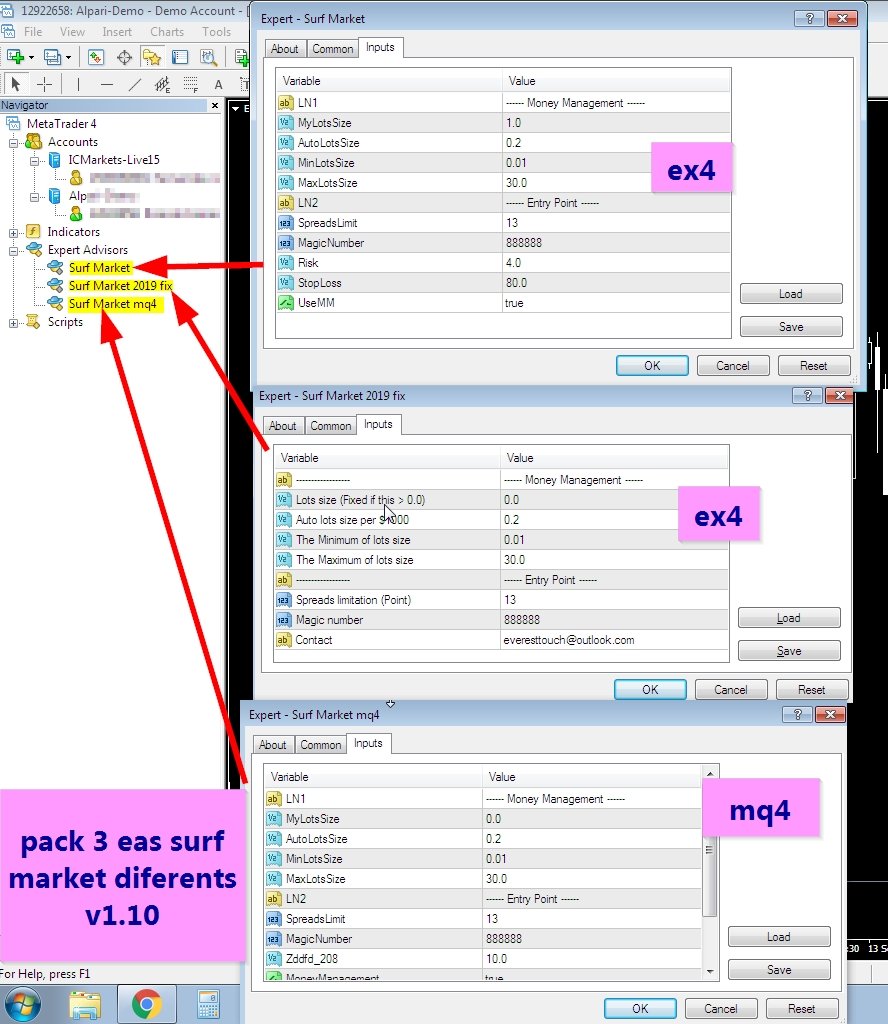Select the Crosshair tool
This screenshot has height=1024, width=888.
[45, 85]
